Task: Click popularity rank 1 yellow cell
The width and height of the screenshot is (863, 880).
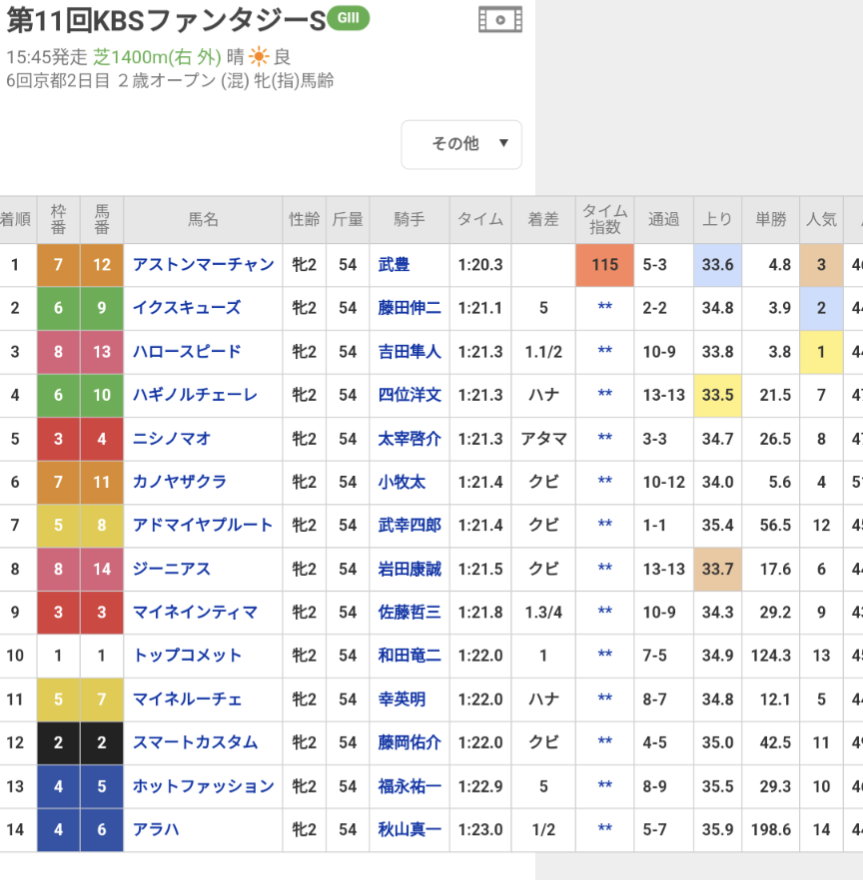Action: [x=821, y=352]
